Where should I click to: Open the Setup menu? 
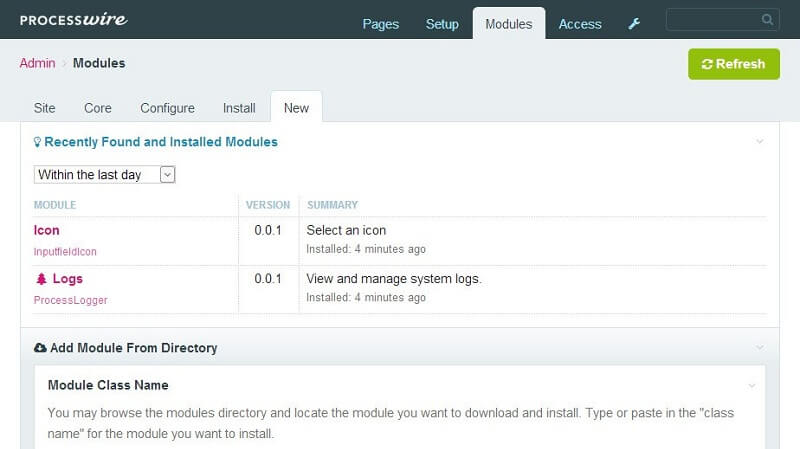[x=442, y=24]
